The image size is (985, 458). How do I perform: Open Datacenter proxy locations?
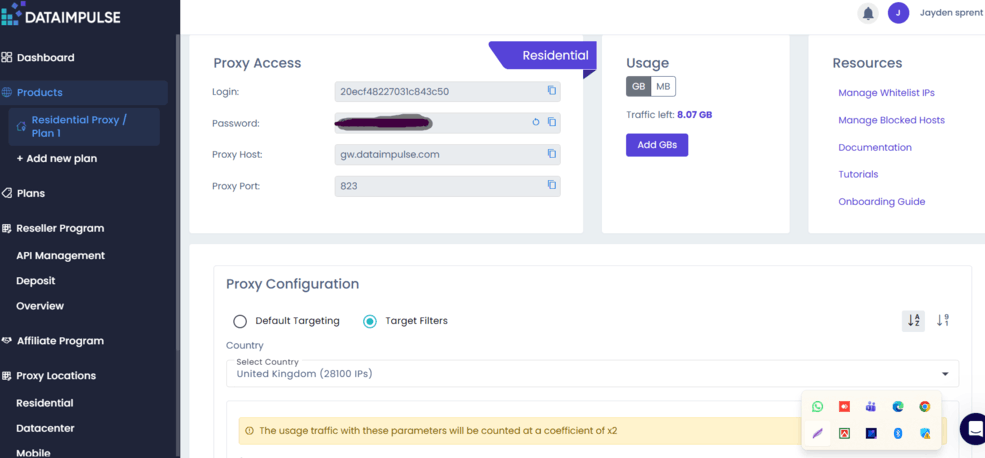(45, 428)
